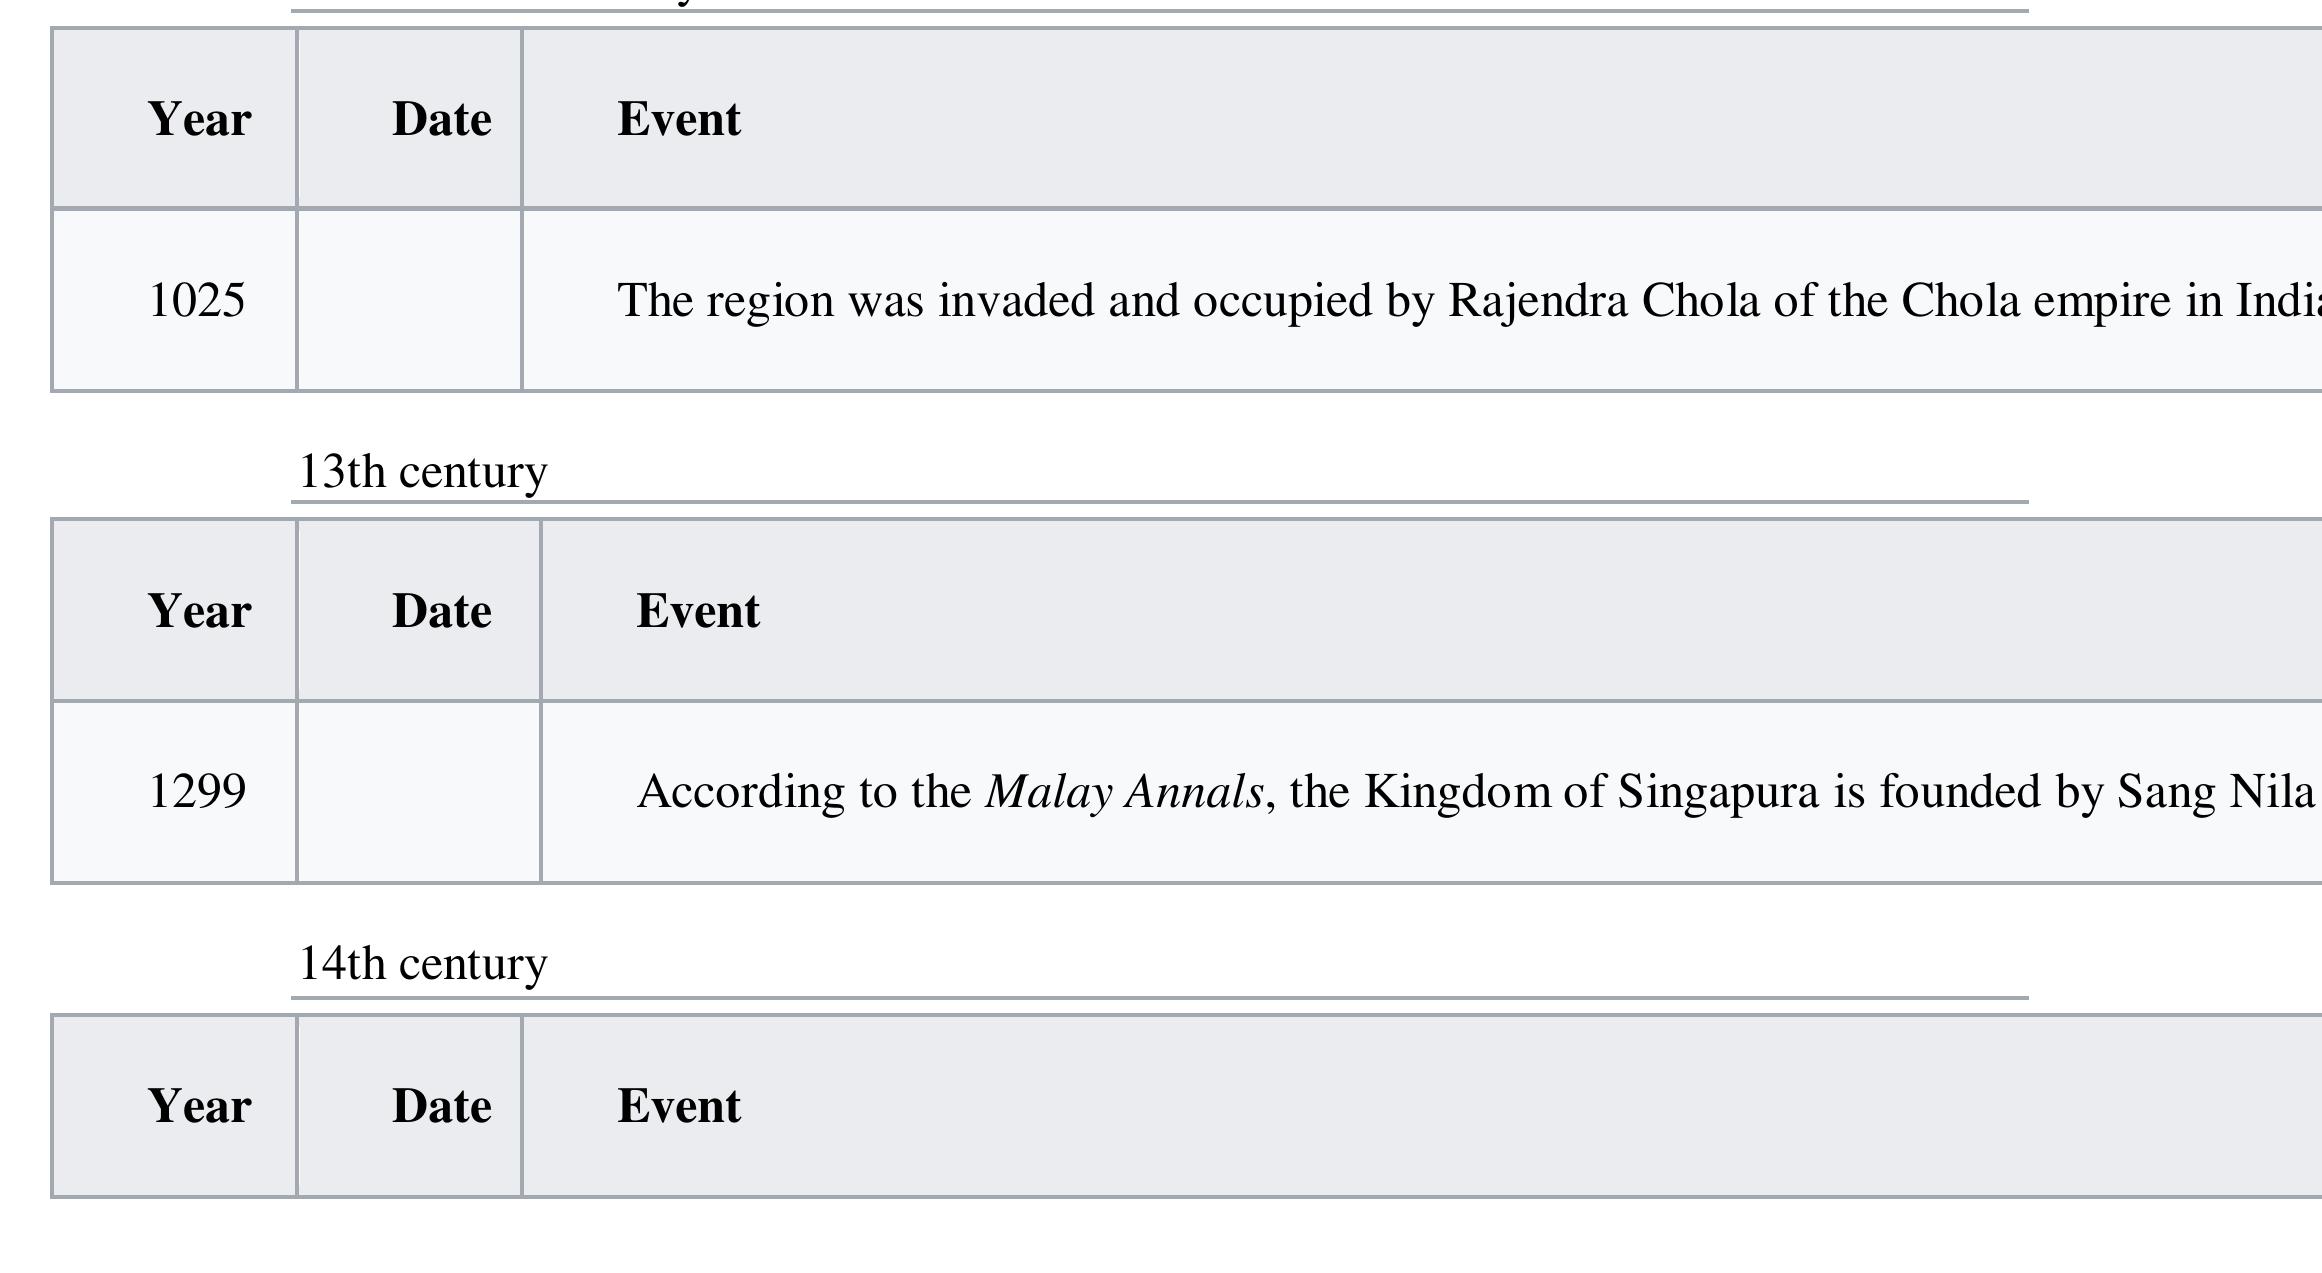Click the 14th century section heading

pyautogui.click(x=423, y=964)
